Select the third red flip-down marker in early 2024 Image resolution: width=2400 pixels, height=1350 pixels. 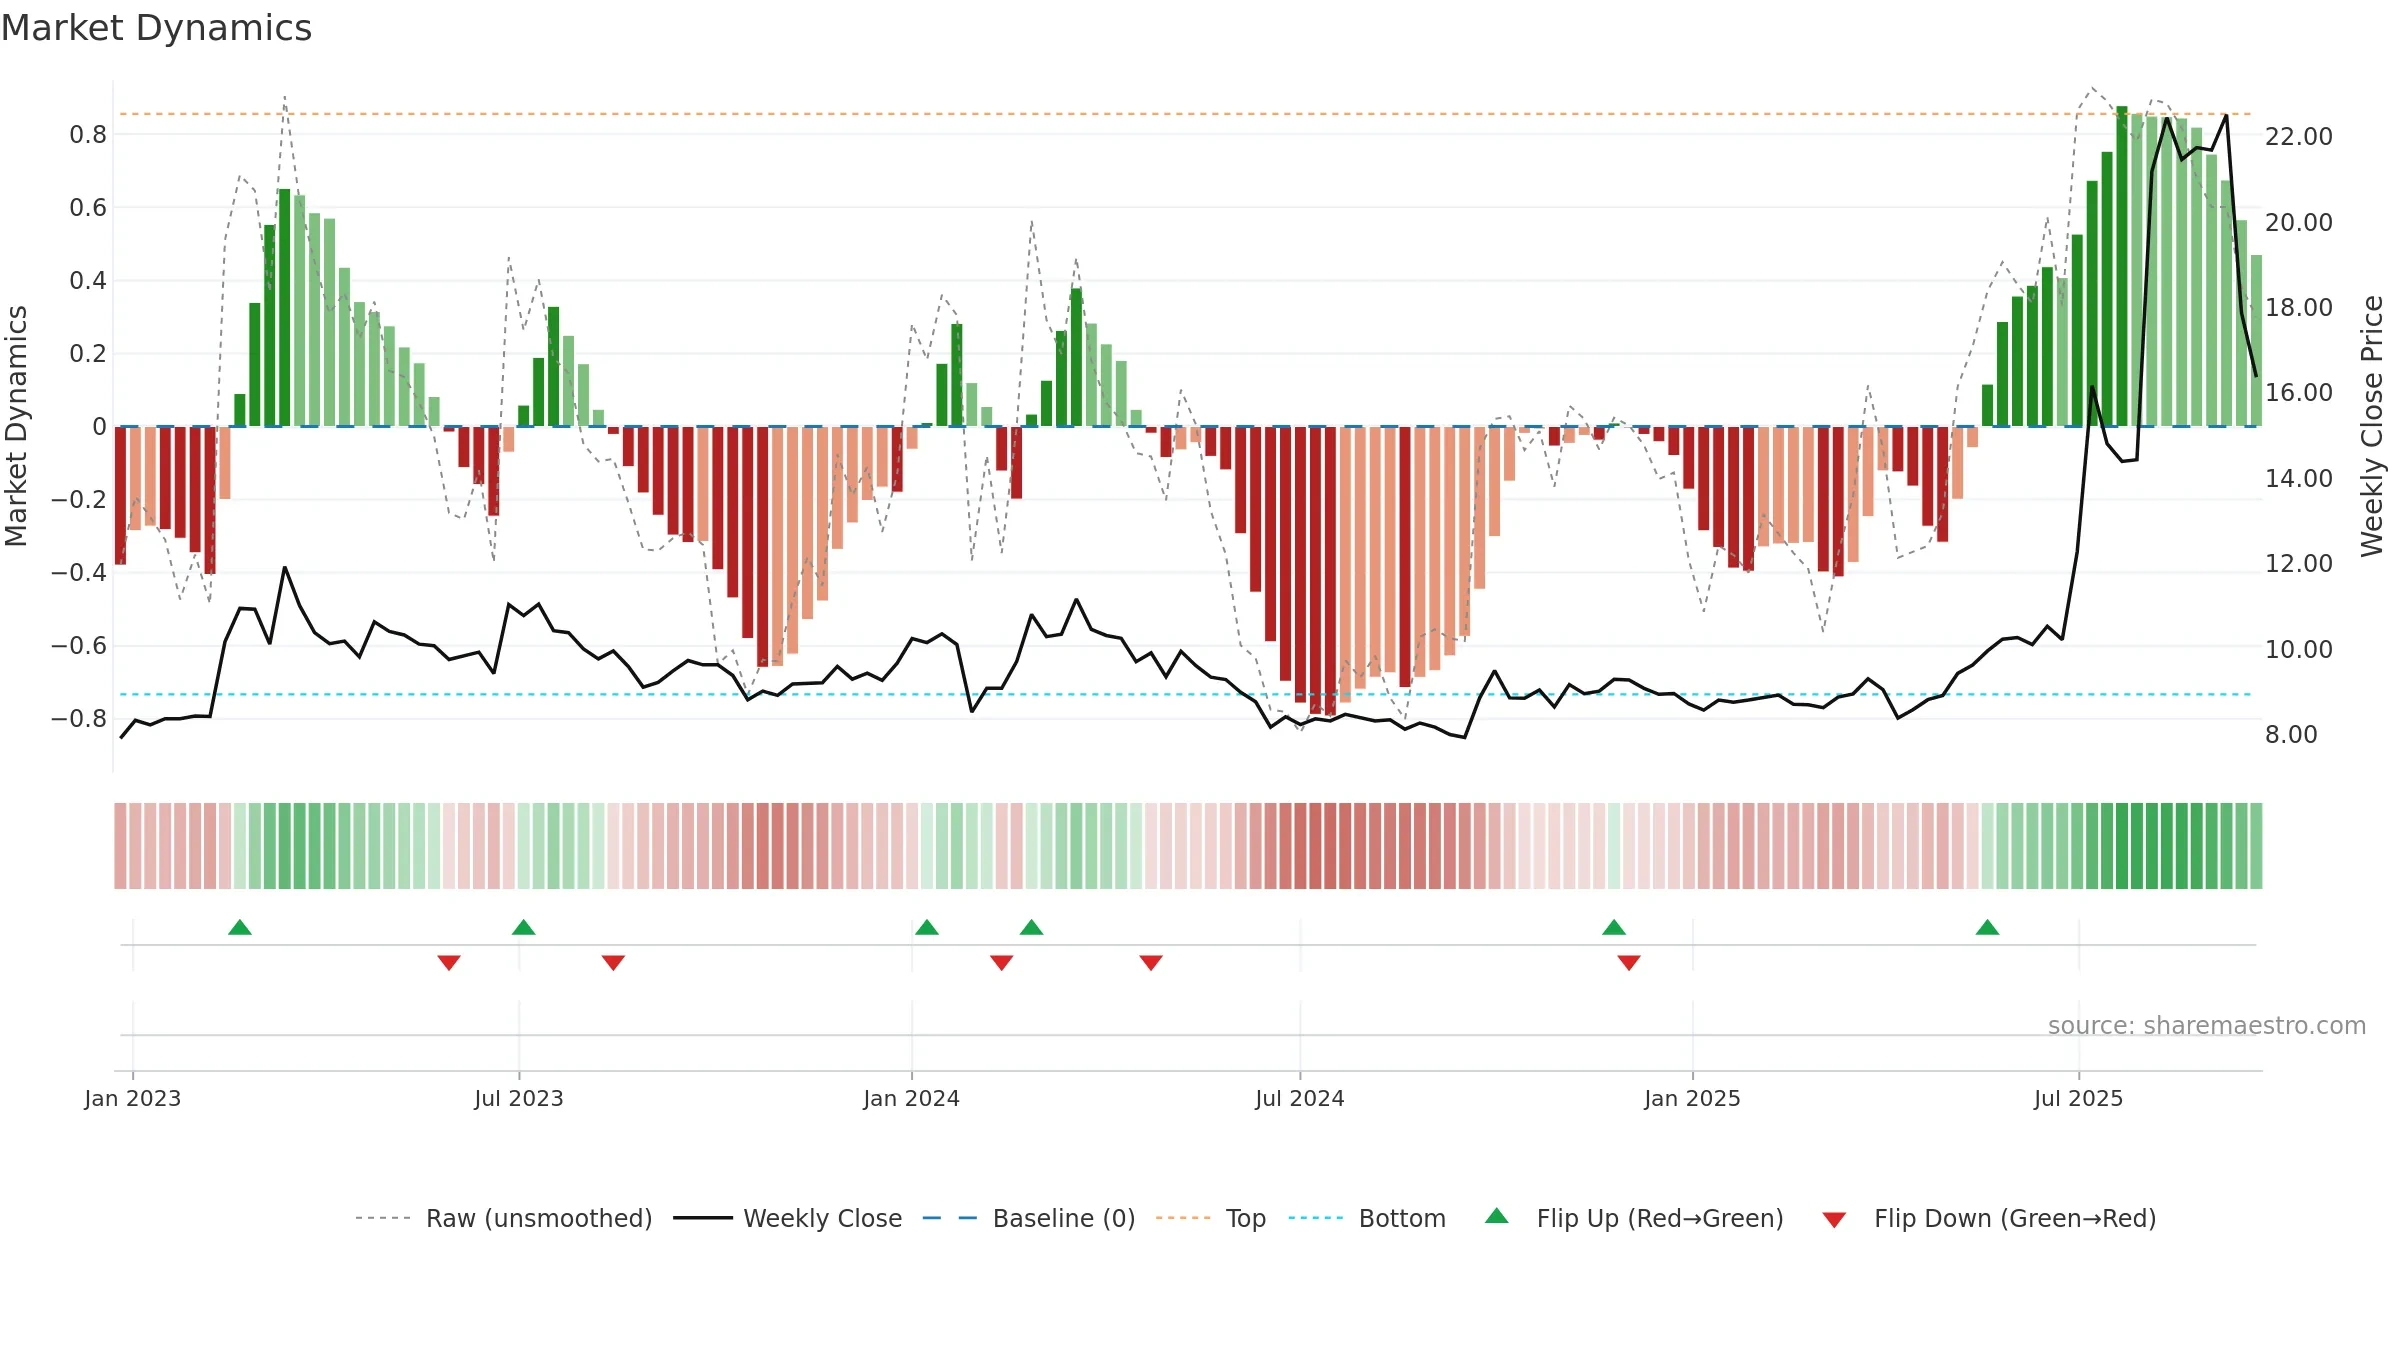tap(1002, 962)
